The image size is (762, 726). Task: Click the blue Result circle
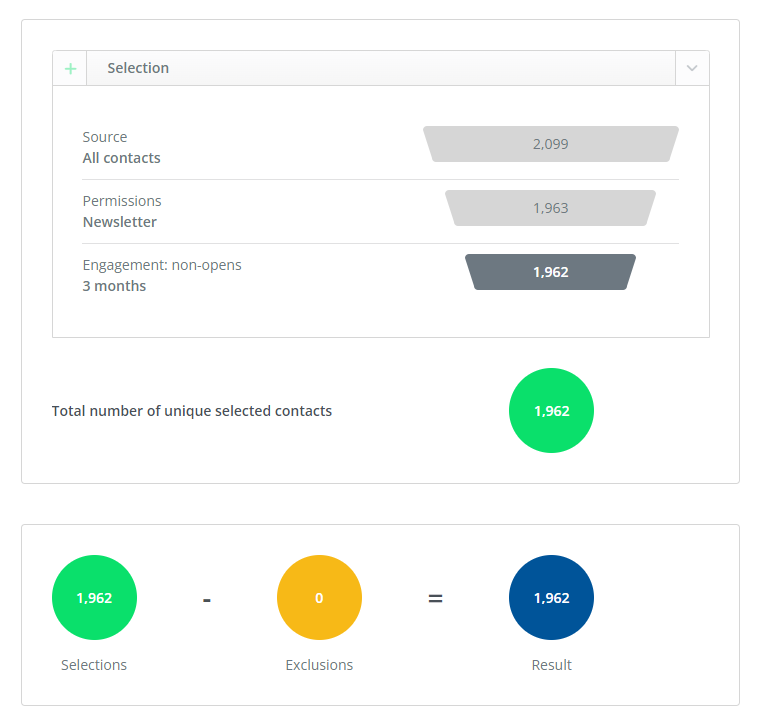click(x=551, y=598)
